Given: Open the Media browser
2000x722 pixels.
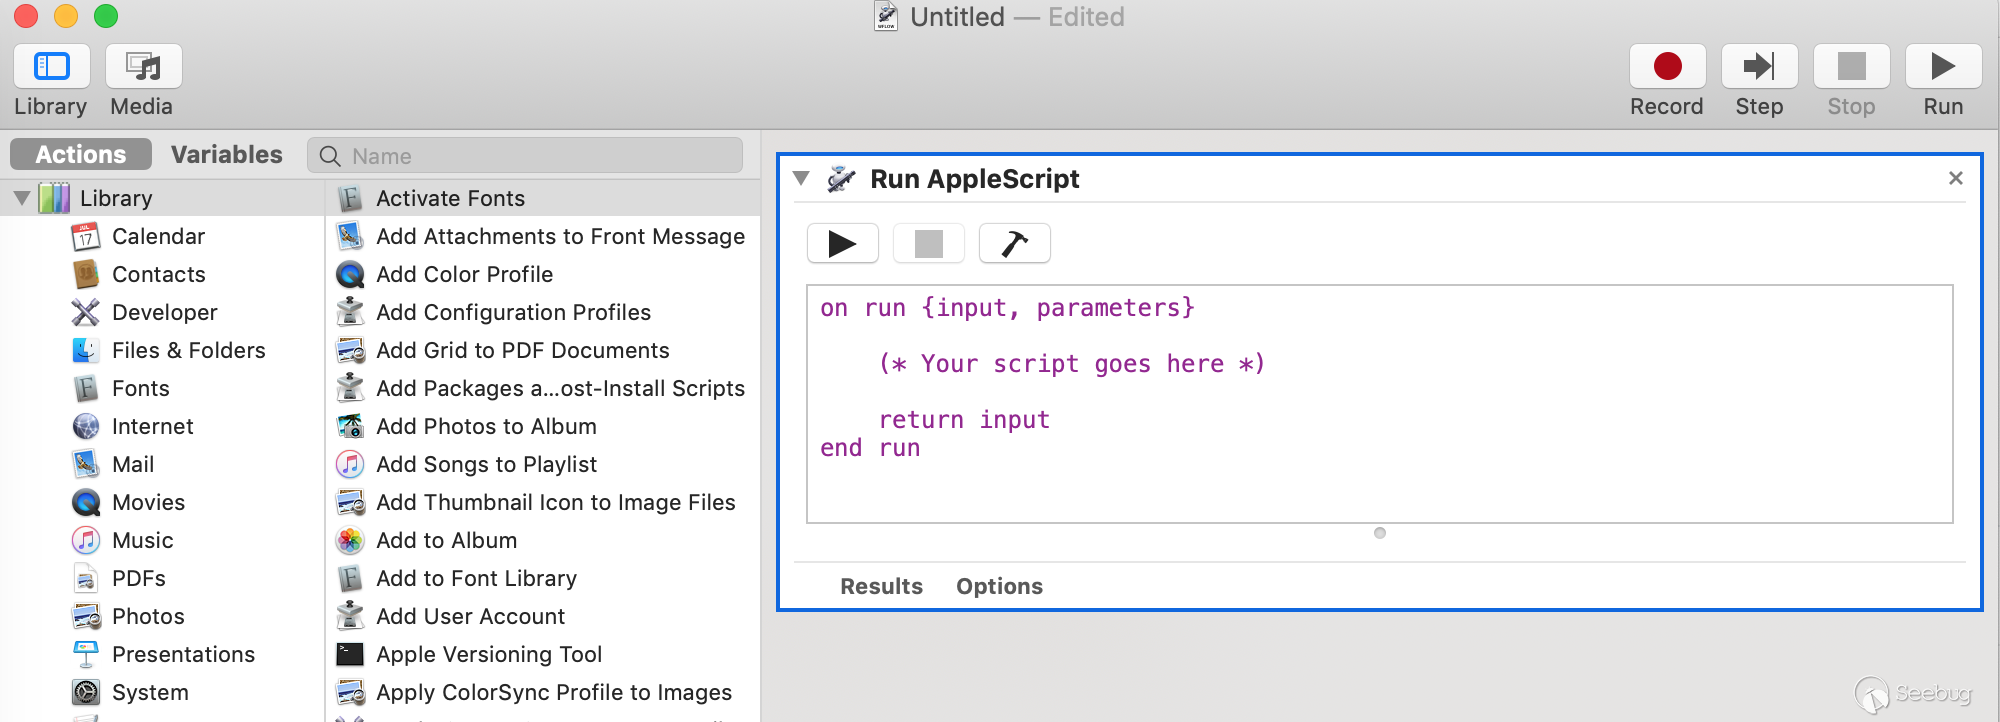Looking at the screenshot, I should (144, 67).
